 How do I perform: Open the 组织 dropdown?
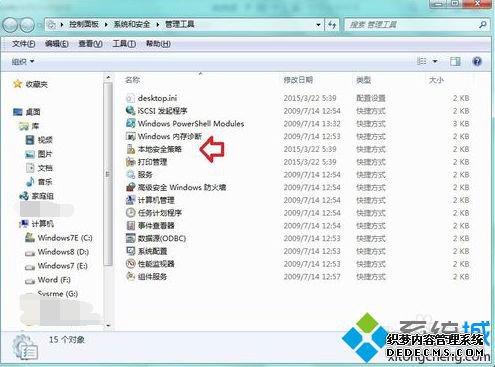[x=23, y=62]
